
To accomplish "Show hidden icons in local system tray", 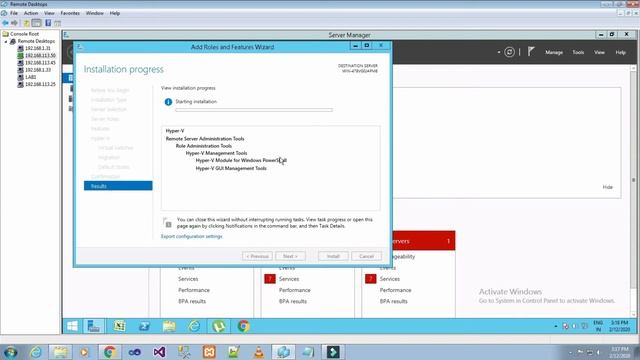I will click(570, 352).
